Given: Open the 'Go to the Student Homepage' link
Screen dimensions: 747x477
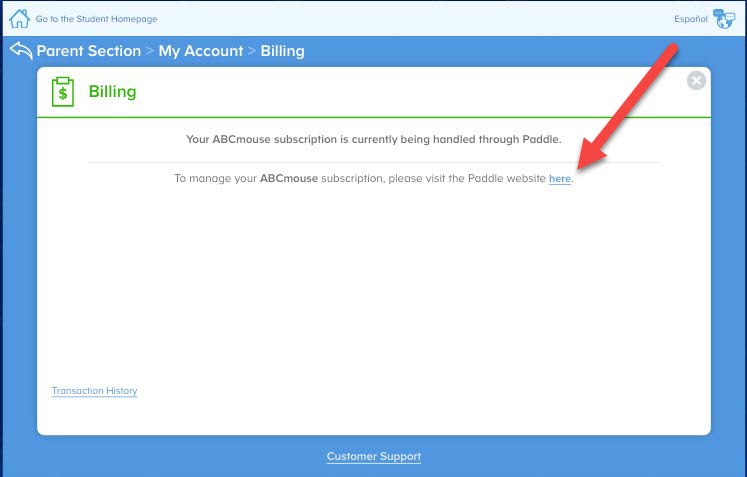Looking at the screenshot, I should point(96,19).
